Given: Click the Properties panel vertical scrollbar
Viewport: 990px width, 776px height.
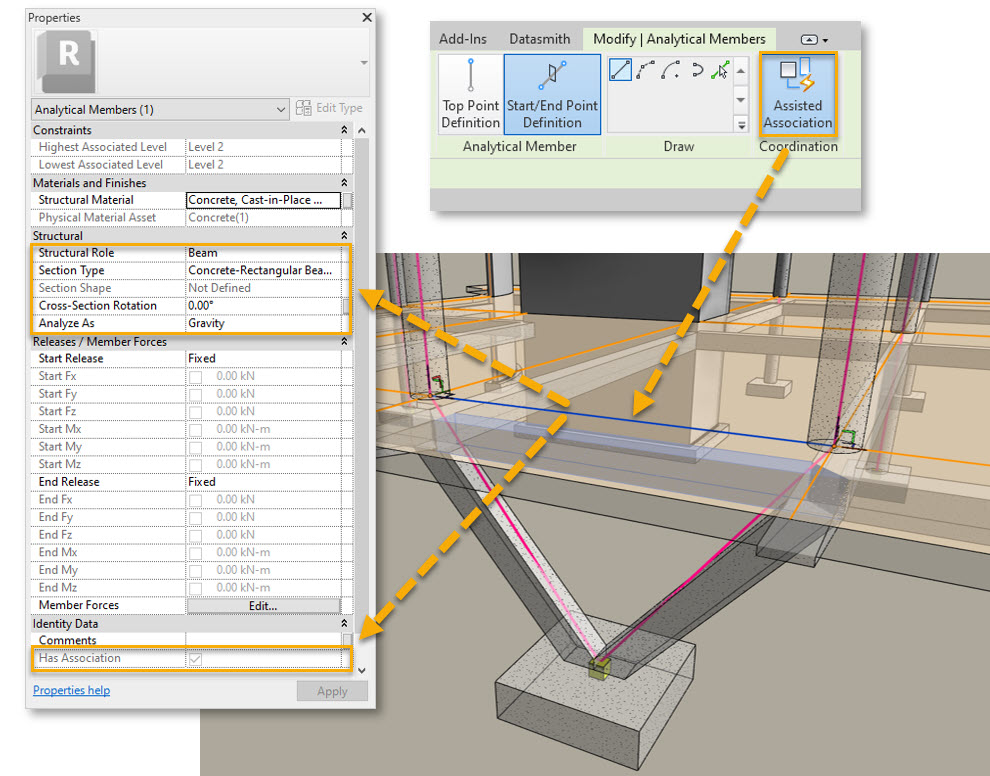Looking at the screenshot, I should [362, 400].
